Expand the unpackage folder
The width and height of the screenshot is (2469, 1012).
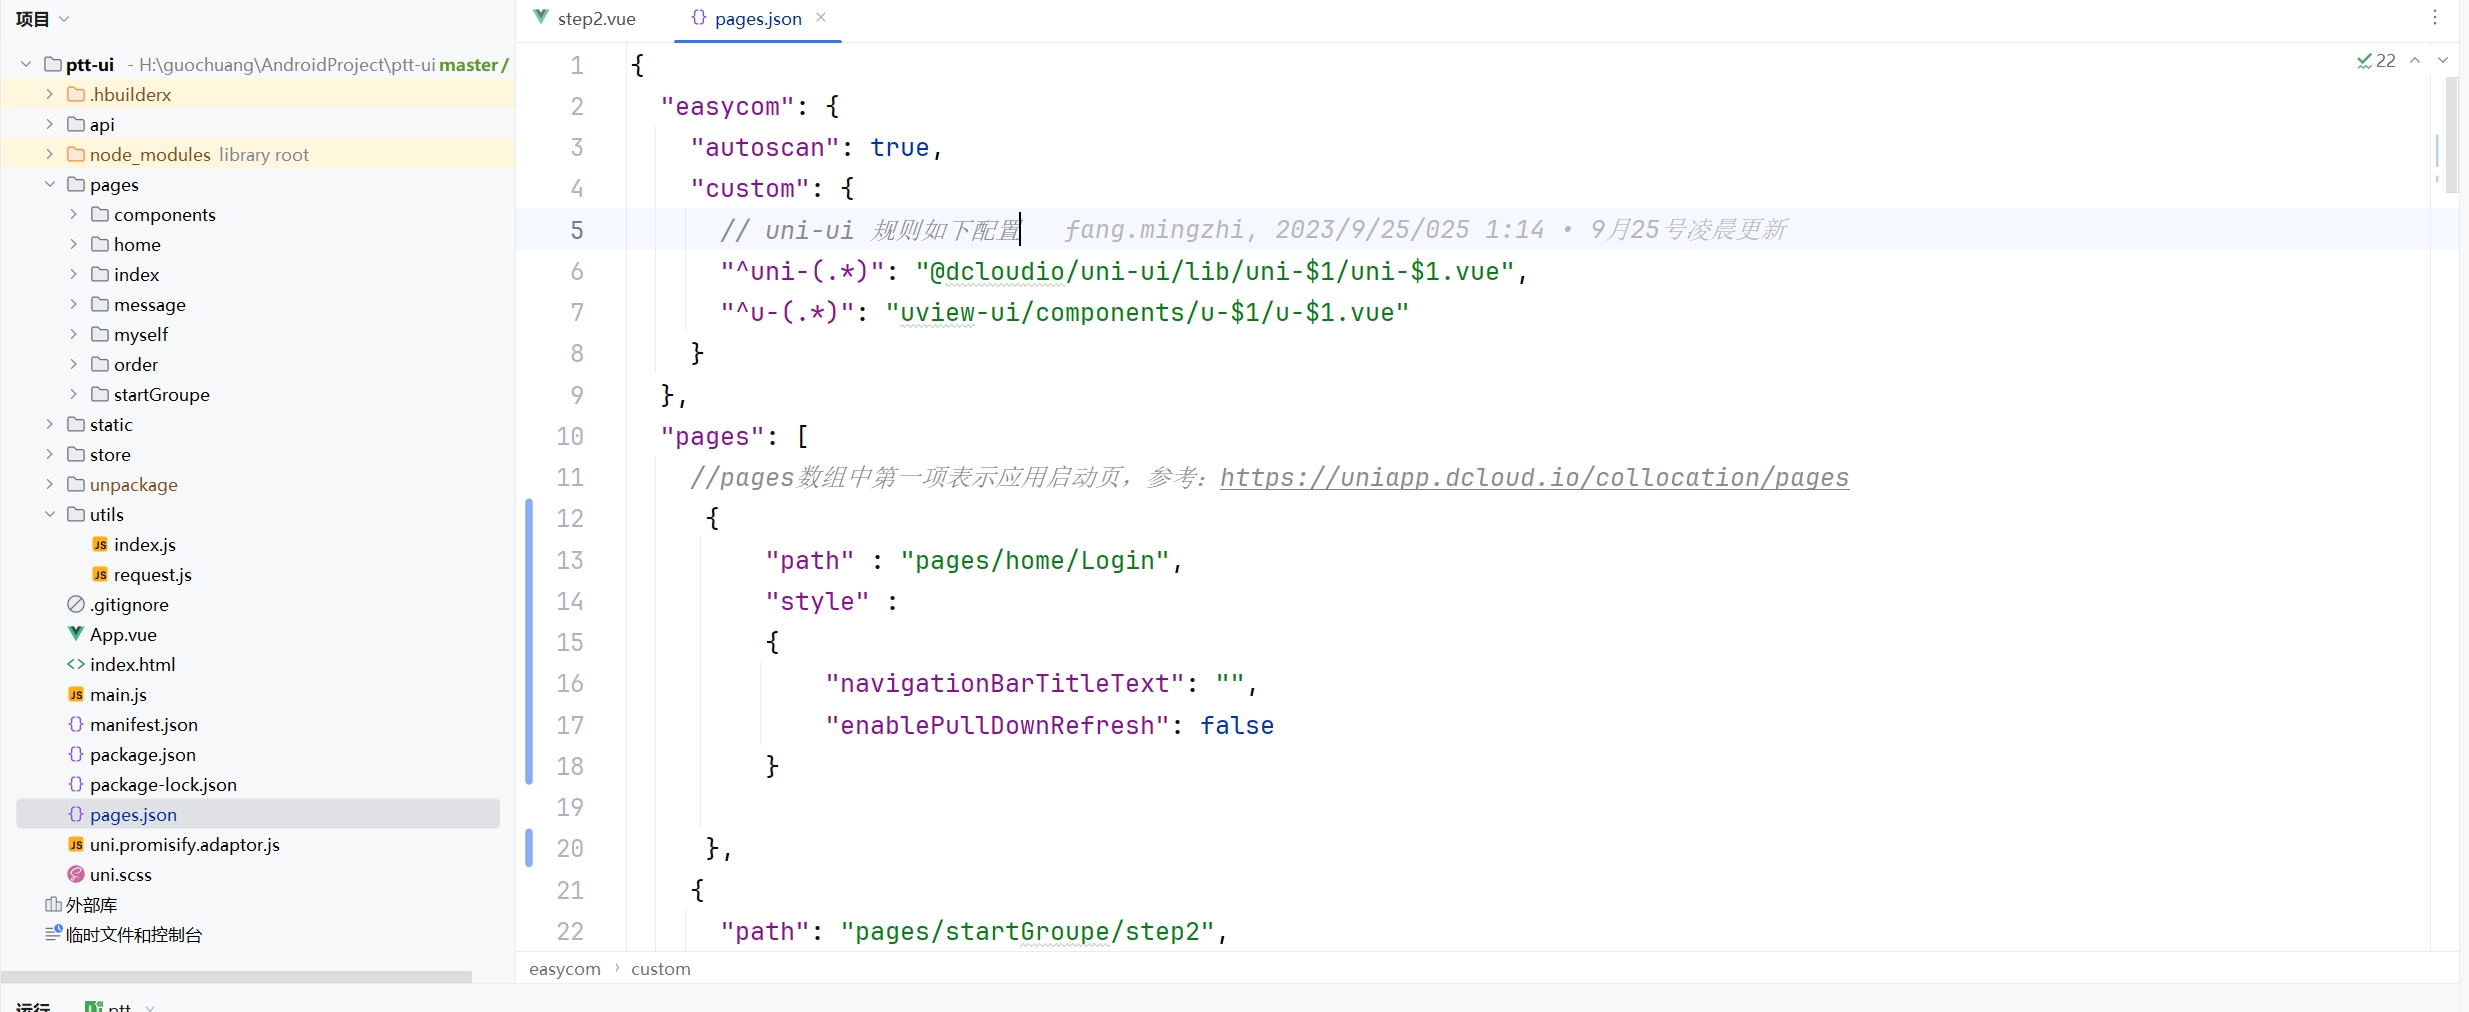[x=49, y=484]
